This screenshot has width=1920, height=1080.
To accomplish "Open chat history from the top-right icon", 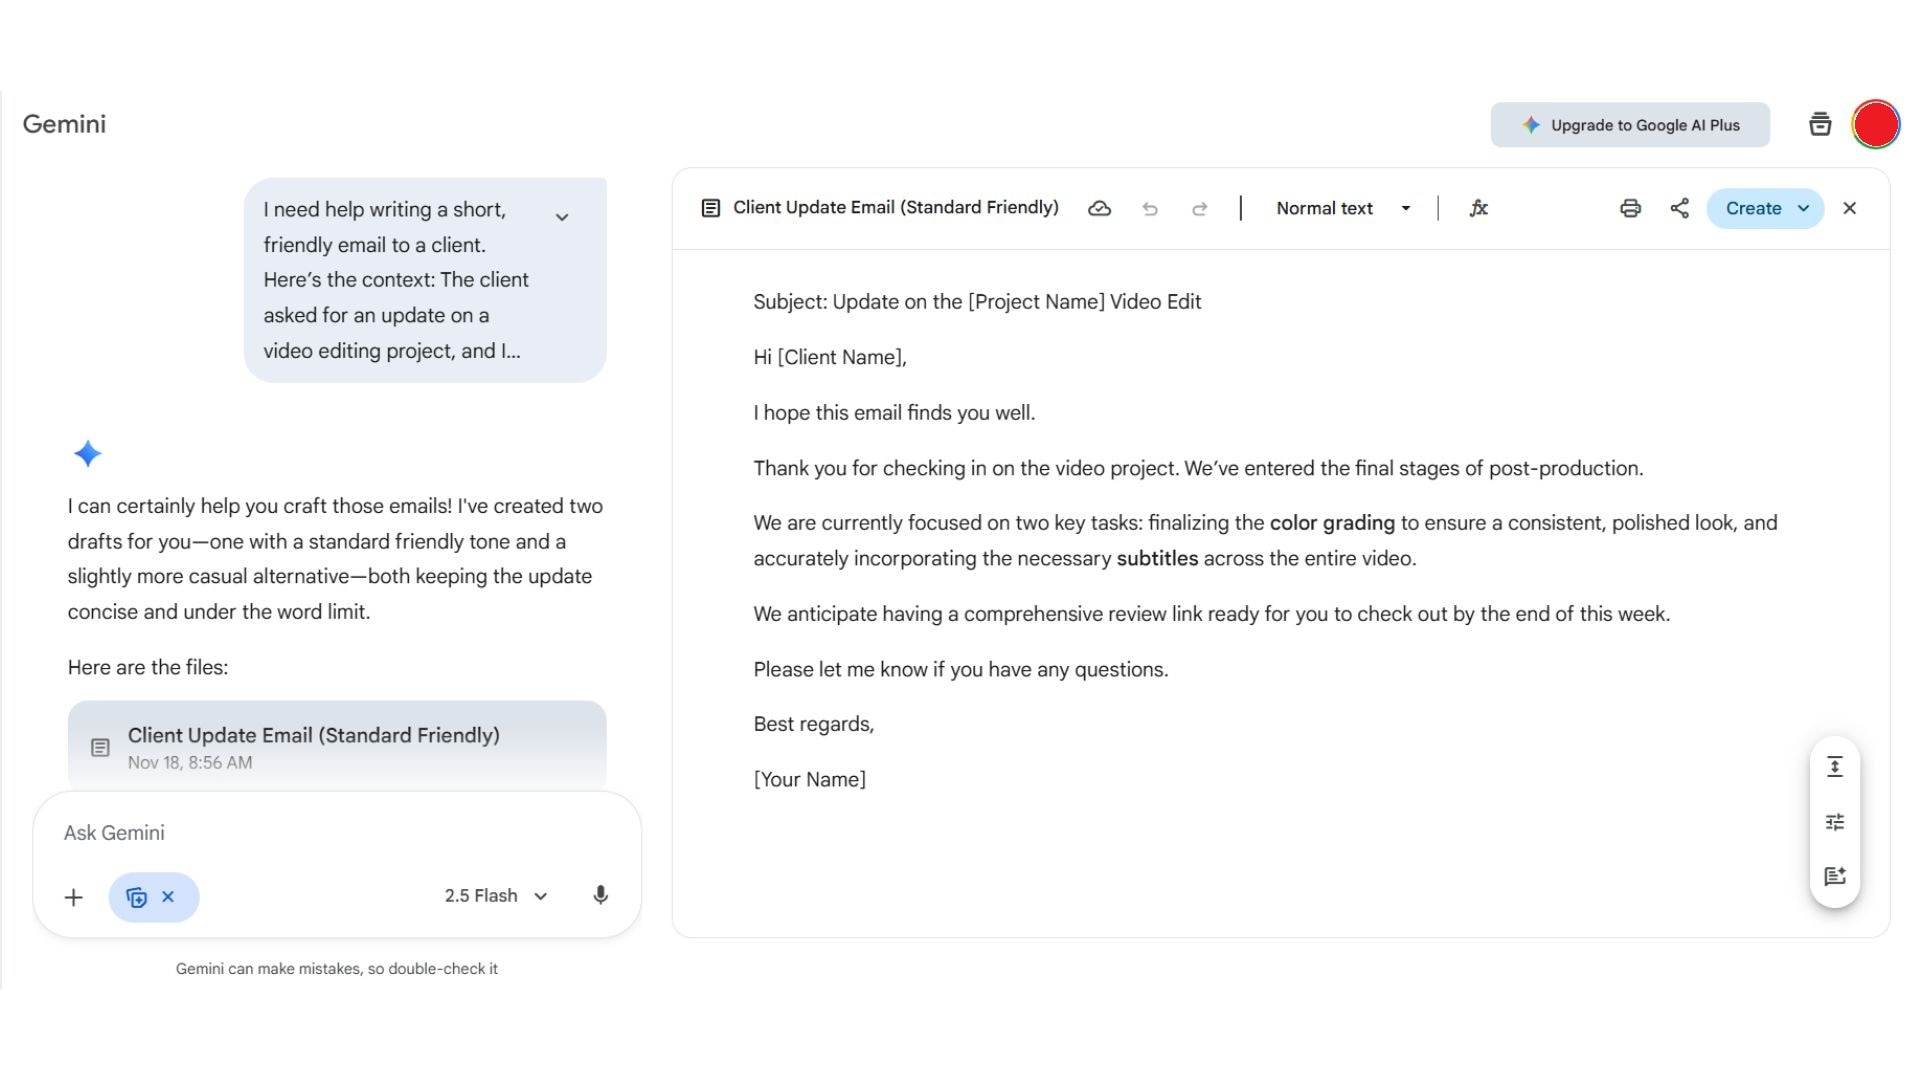I will point(1820,124).
